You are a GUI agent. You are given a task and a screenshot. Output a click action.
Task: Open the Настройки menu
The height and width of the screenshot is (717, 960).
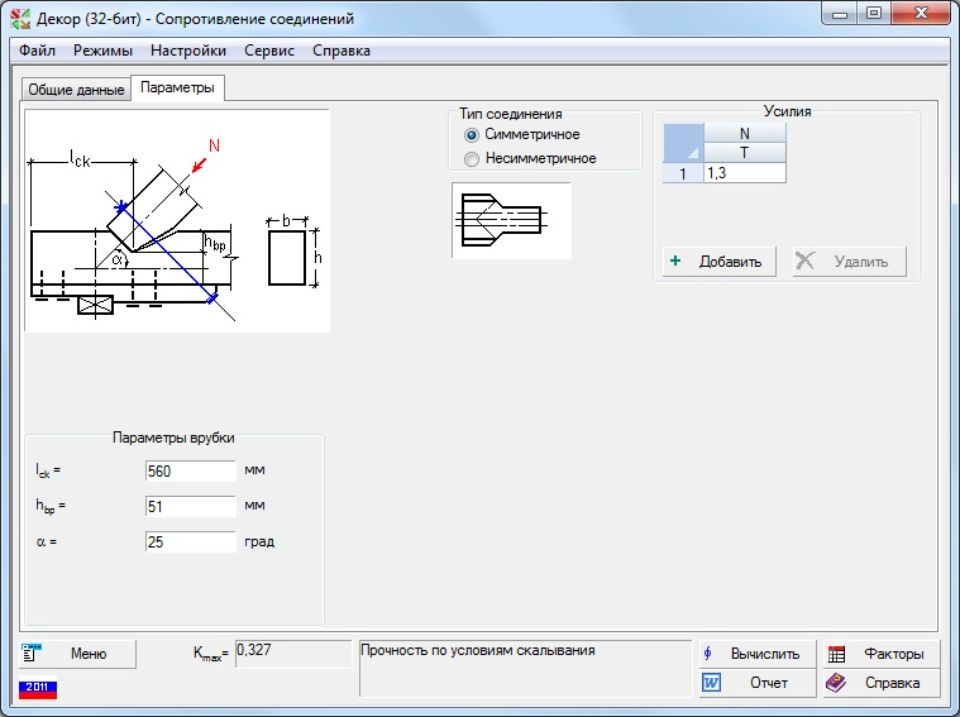pyautogui.click(x=188, y=51)
